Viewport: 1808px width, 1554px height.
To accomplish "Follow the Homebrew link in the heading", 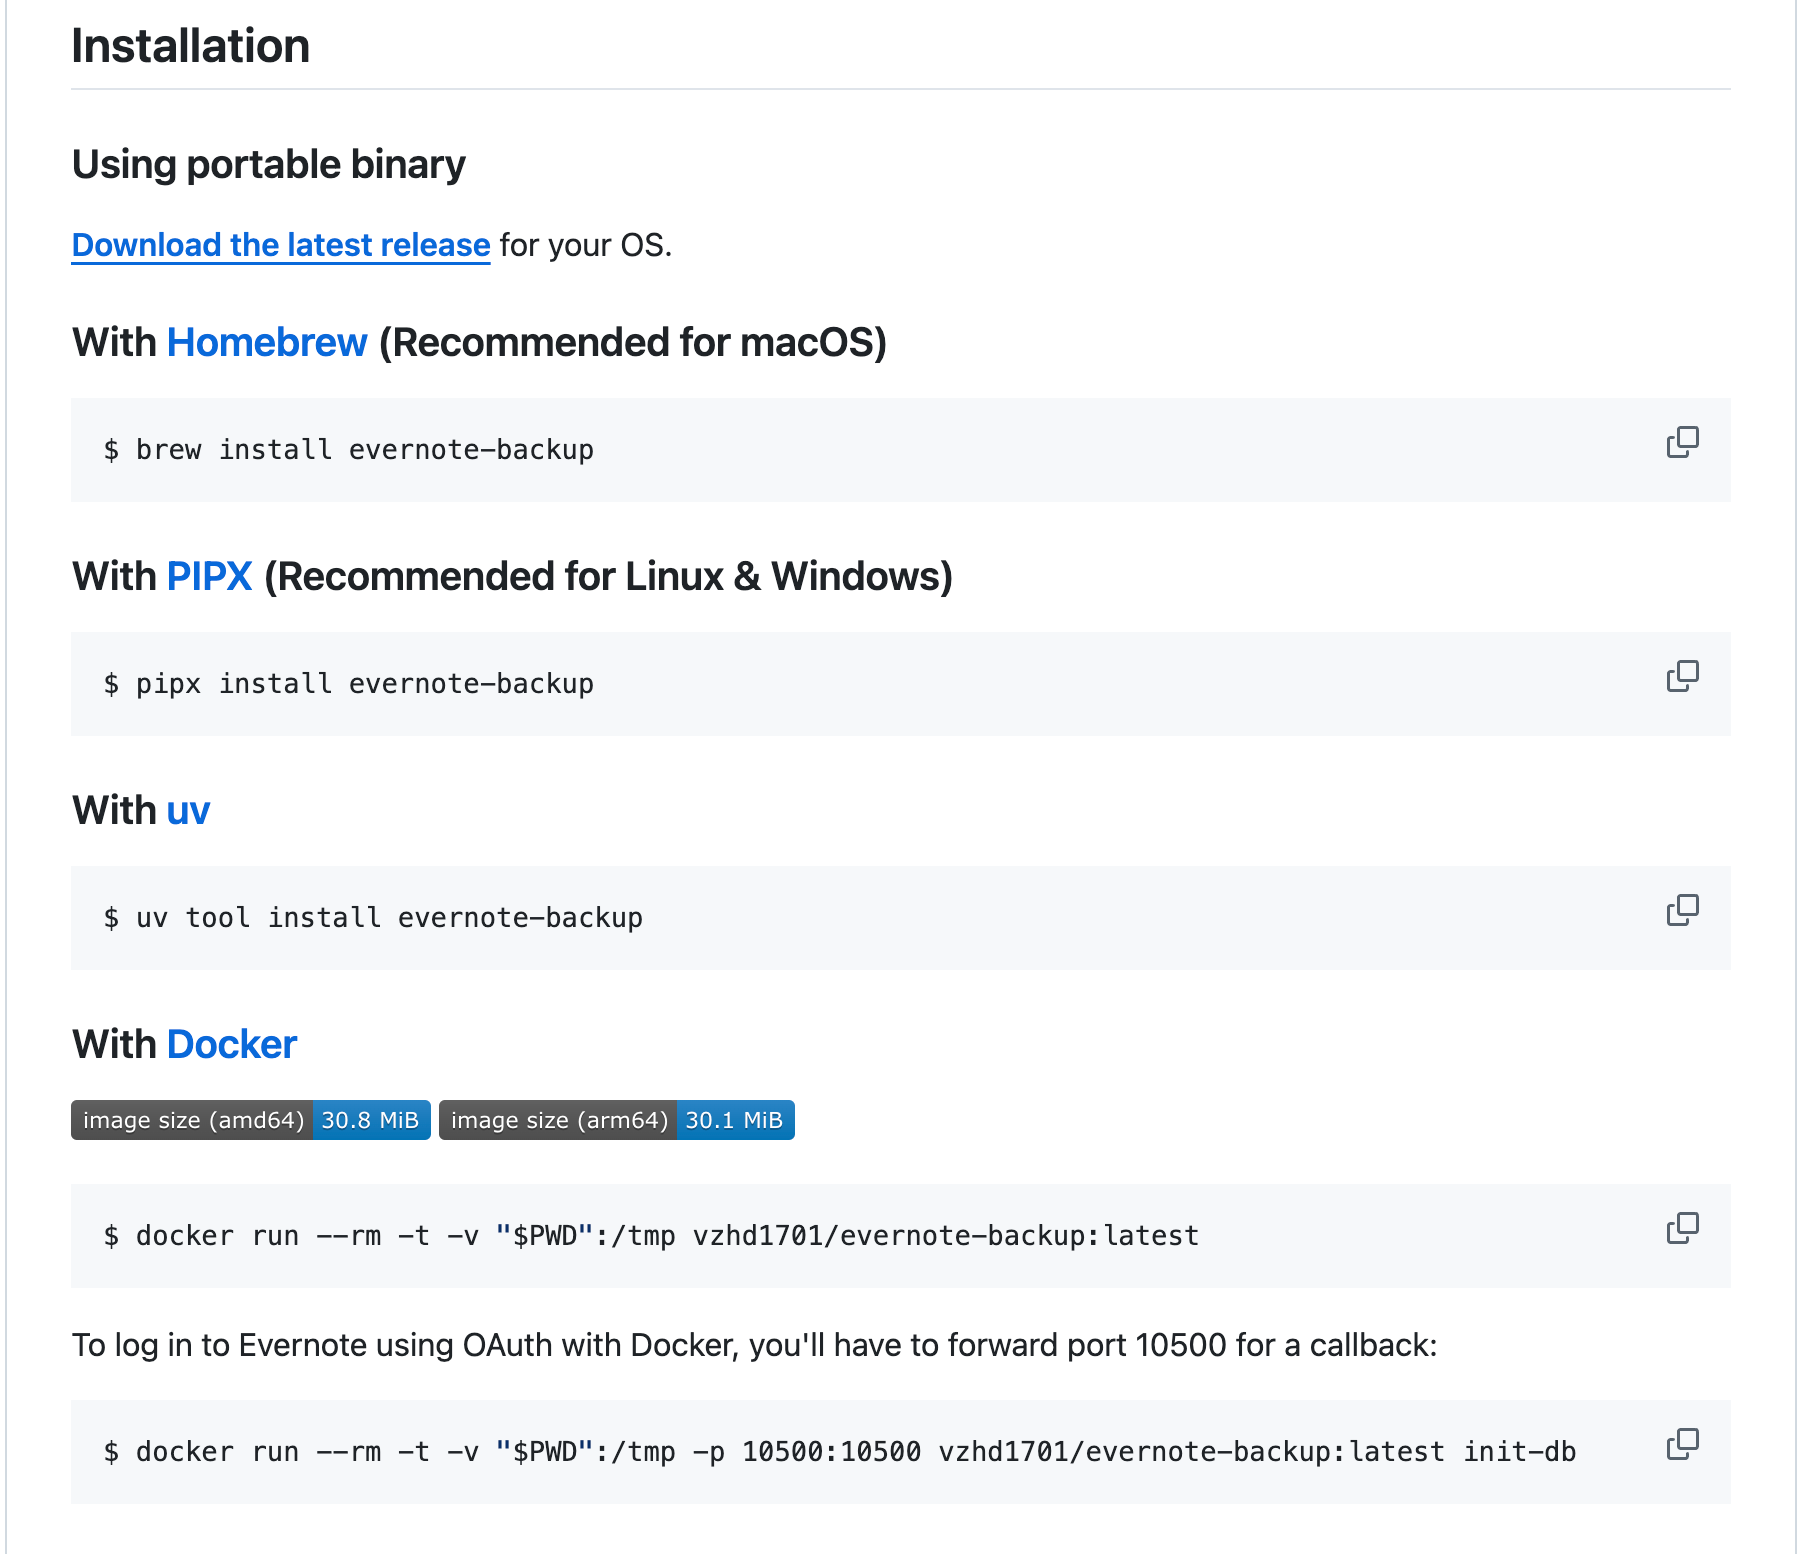I will coord(267,343).
